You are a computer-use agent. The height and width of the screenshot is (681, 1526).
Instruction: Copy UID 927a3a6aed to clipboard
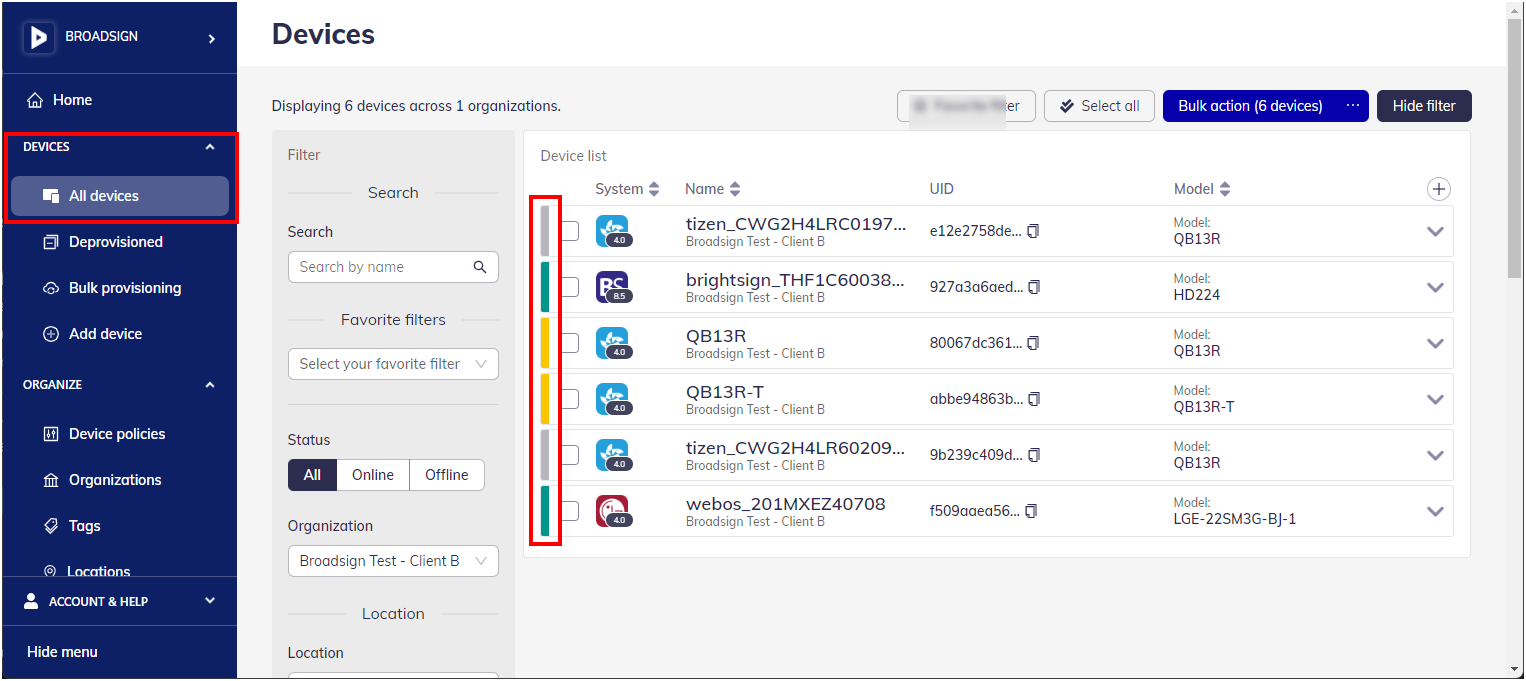(1034, 287)
